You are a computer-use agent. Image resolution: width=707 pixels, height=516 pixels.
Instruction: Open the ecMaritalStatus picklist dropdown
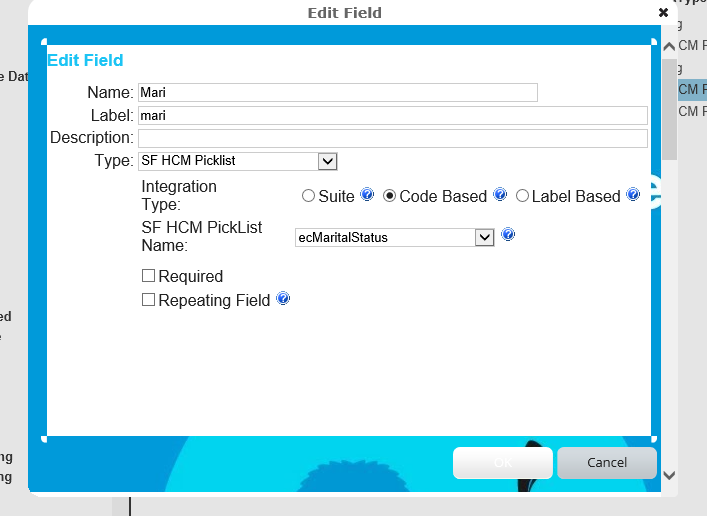pos(395,237)
